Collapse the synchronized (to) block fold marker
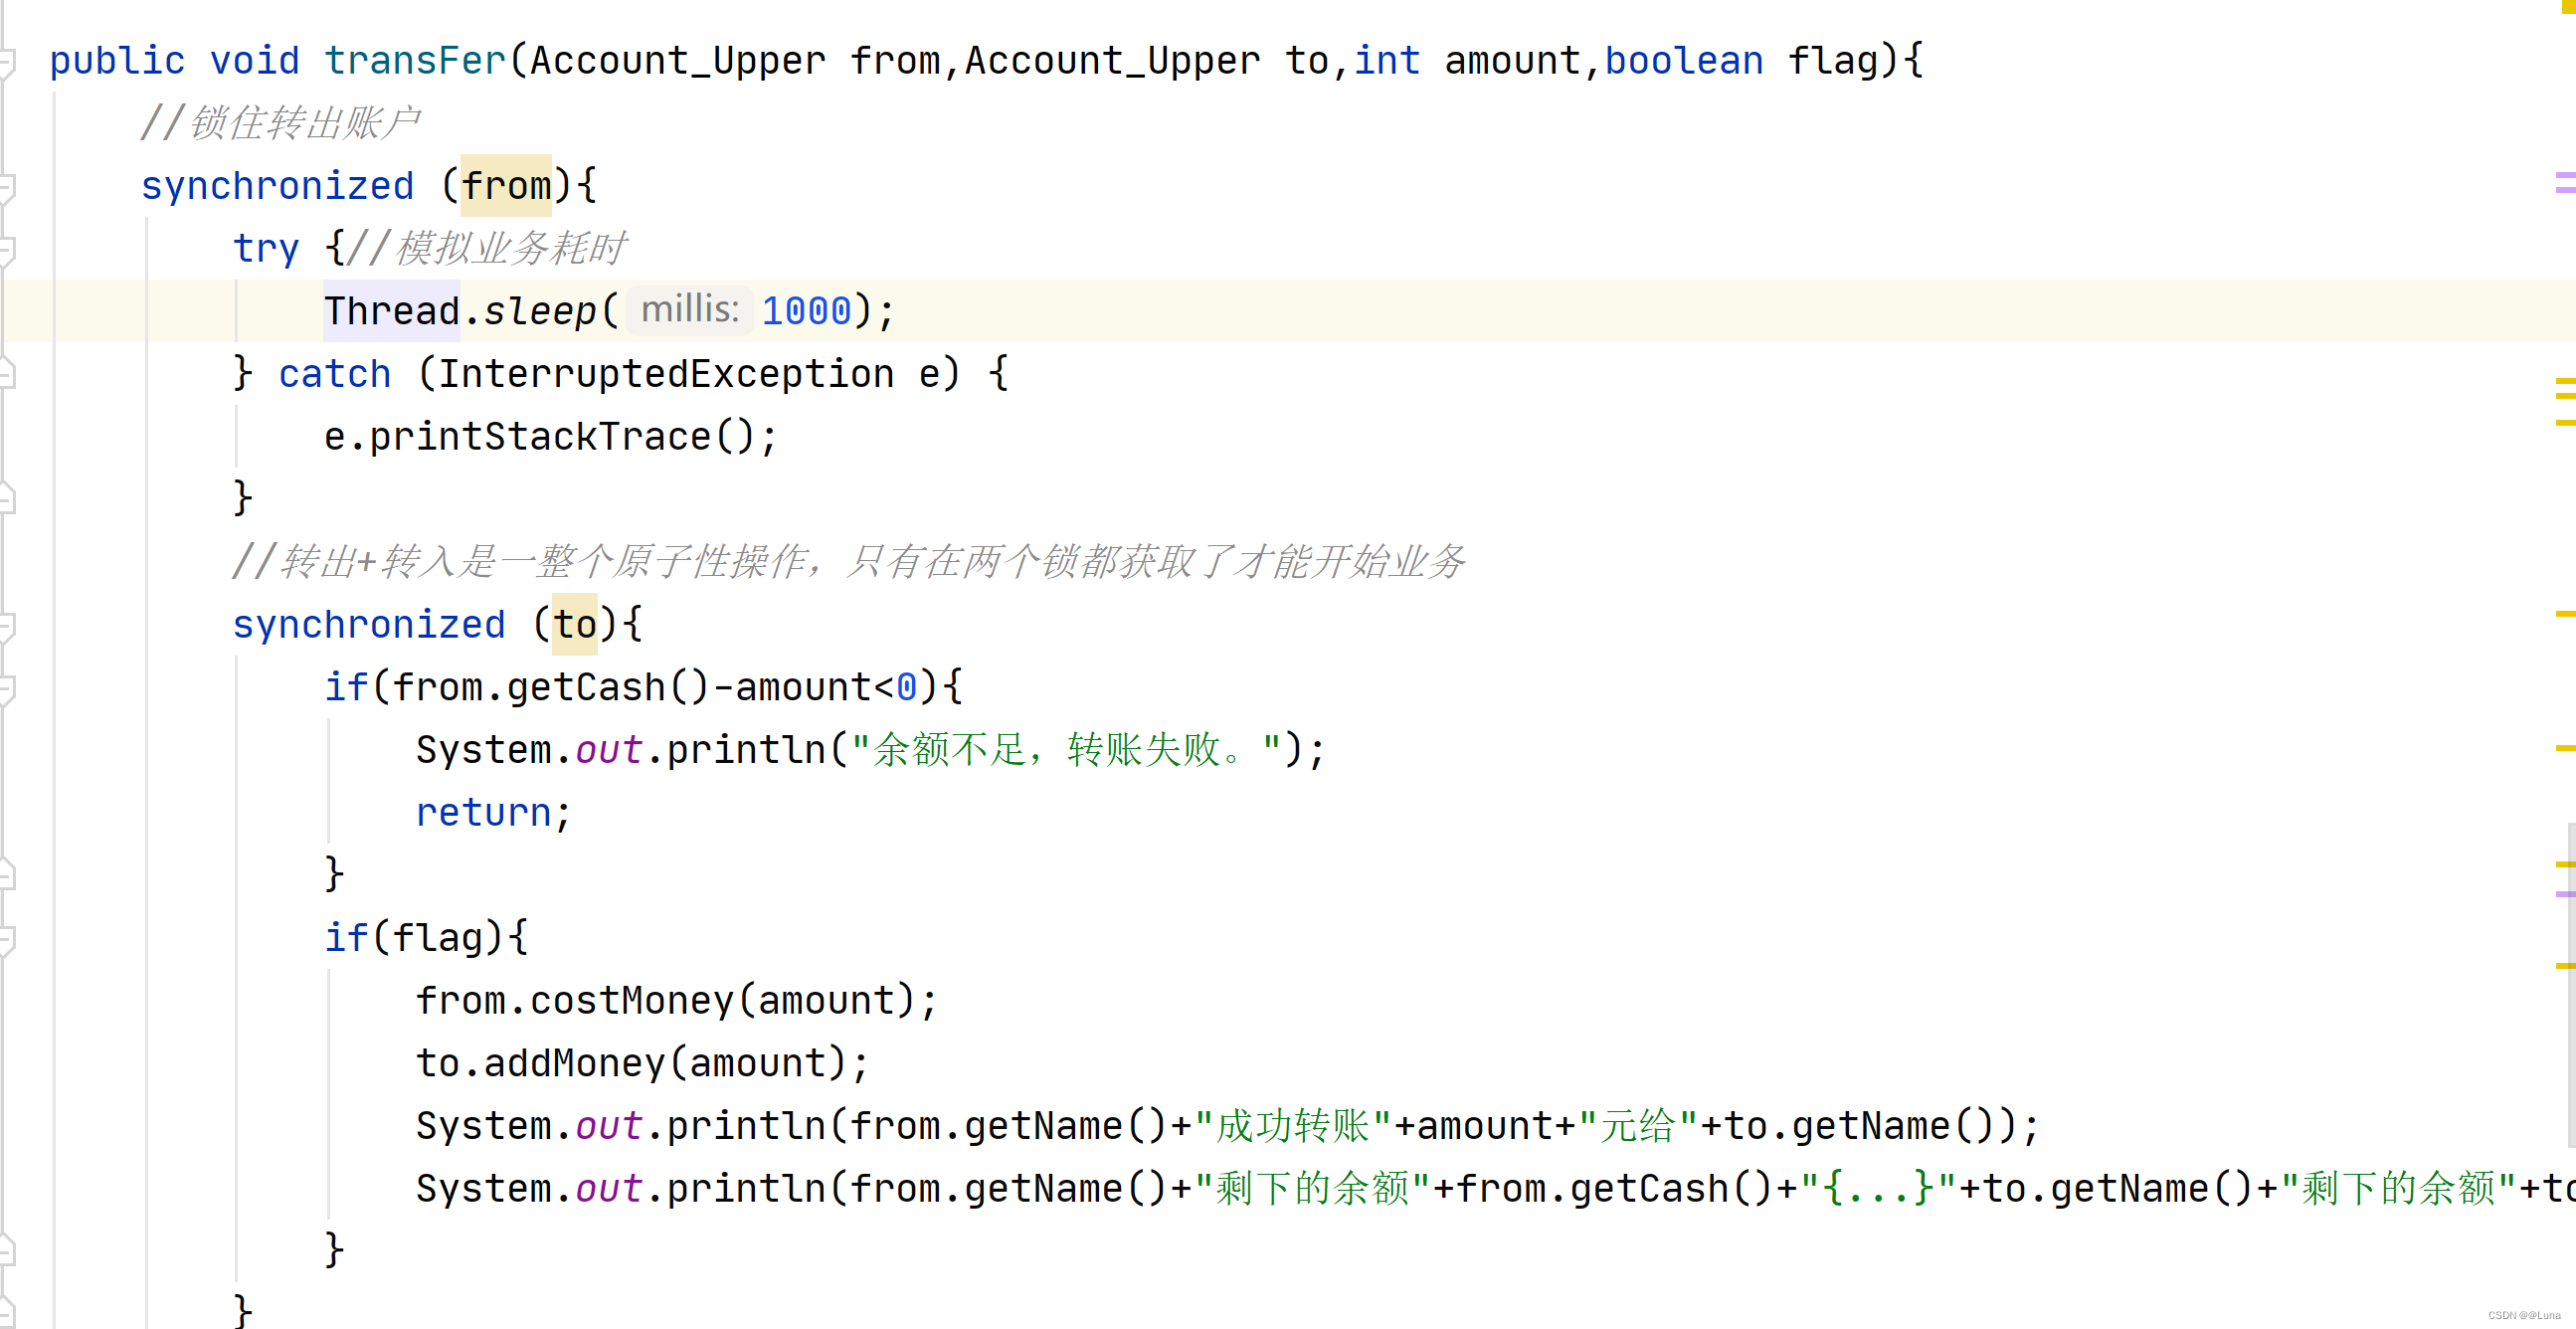 coord(6,627)
